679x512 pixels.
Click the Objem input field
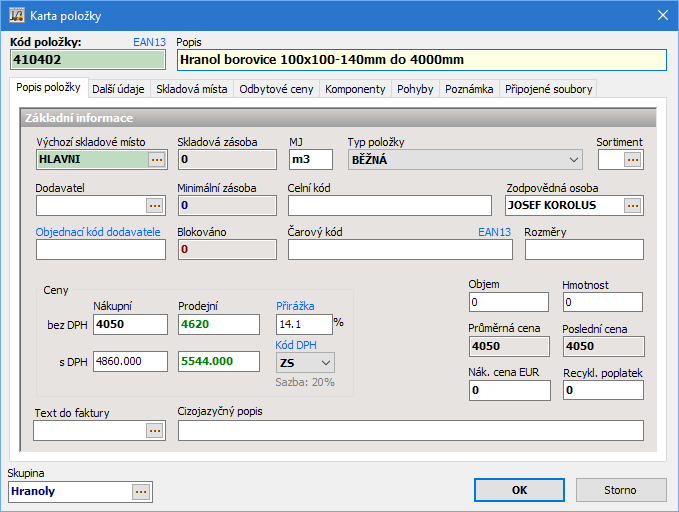(509, 302)
